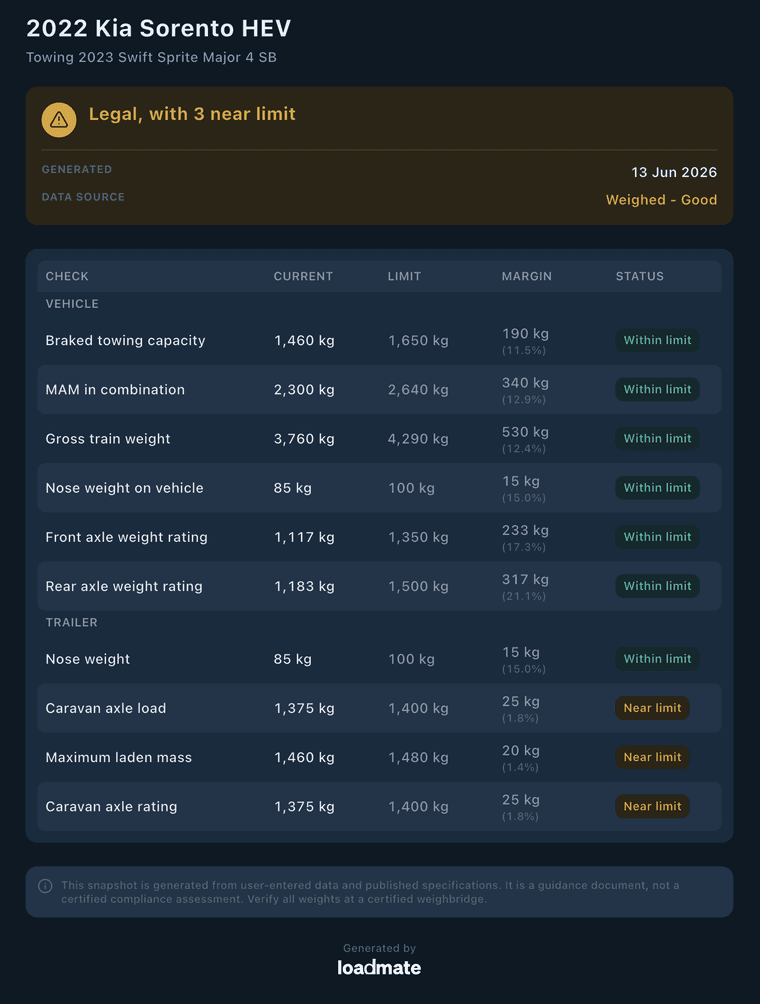Click the 'CURRENT' column header
The height and width of the screenshot is (1004, 760).
point(303,276)
